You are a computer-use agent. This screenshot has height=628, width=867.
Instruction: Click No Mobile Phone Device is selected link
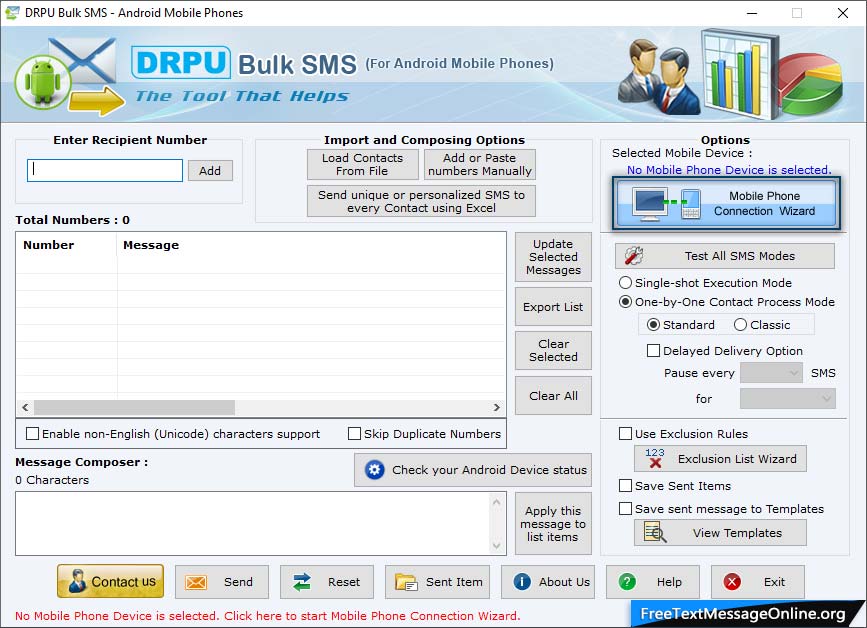click(x=729, y=170)
